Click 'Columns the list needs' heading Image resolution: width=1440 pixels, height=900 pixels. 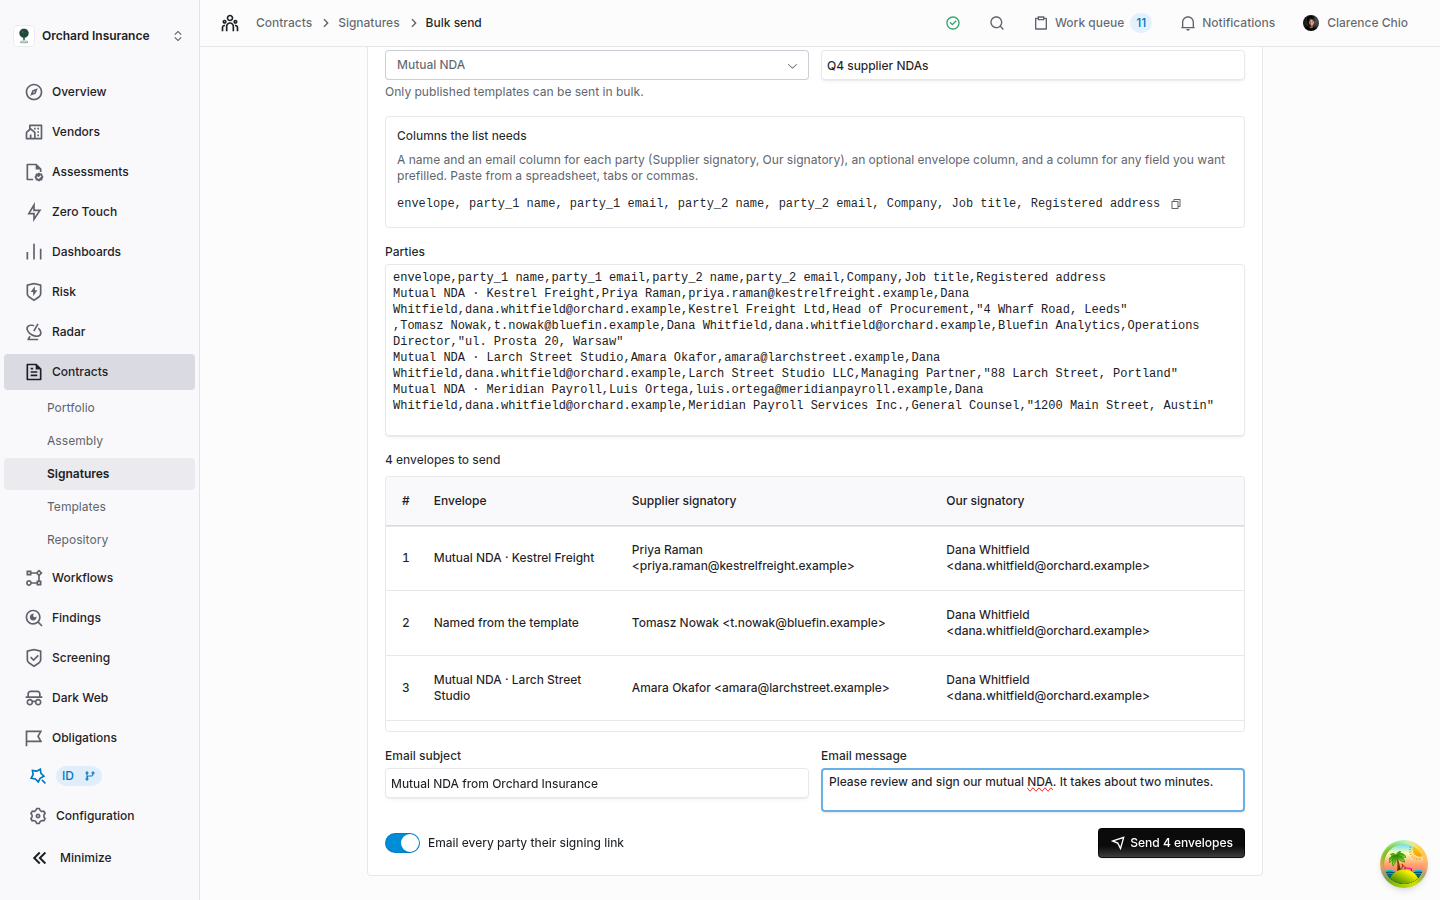(462, 136)
